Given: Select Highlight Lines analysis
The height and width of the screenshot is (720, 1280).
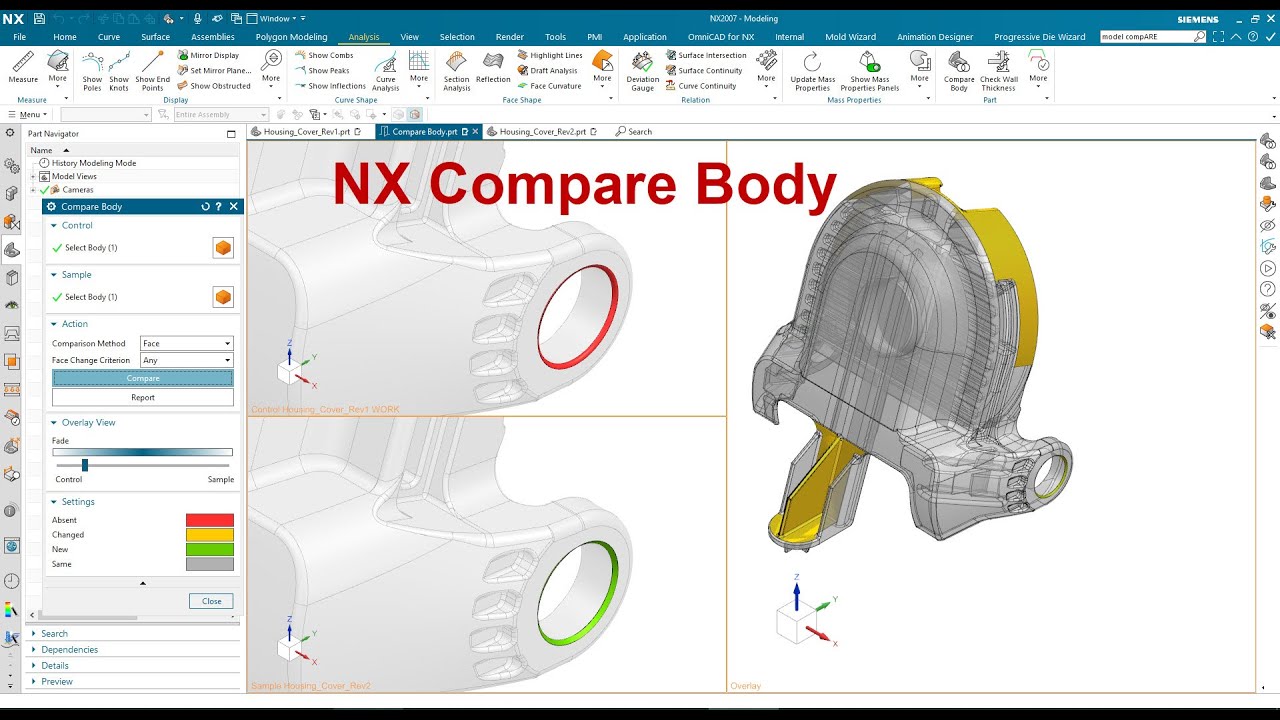Looking at the screenshot, I should 550,56.
